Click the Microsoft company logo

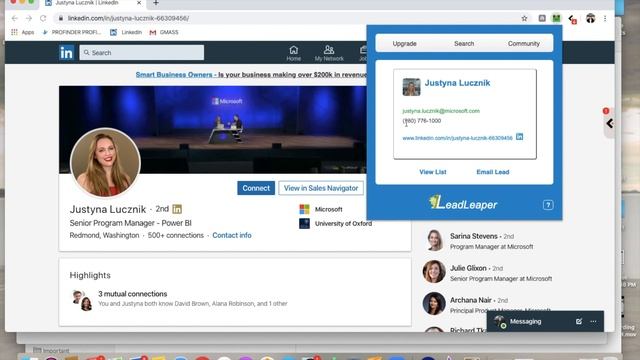coord(304,209)
